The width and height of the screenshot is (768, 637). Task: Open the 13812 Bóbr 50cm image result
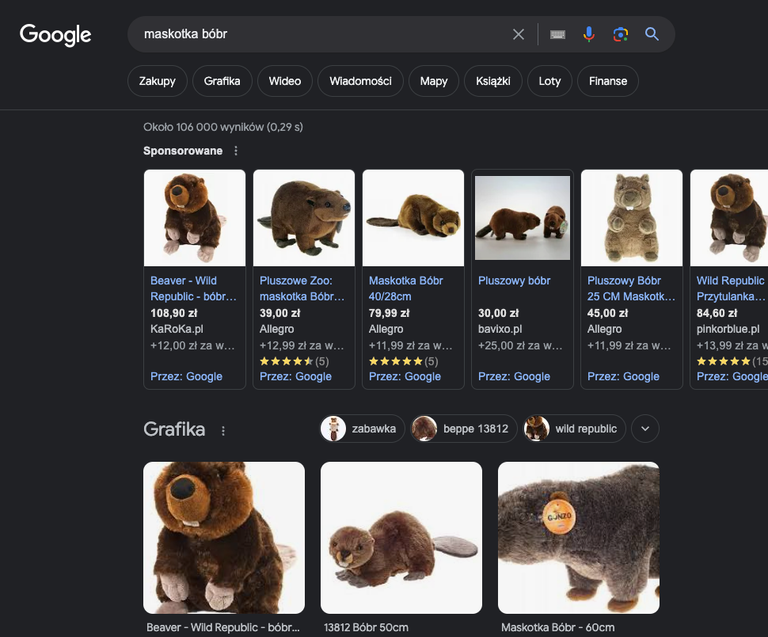(401, 538)
